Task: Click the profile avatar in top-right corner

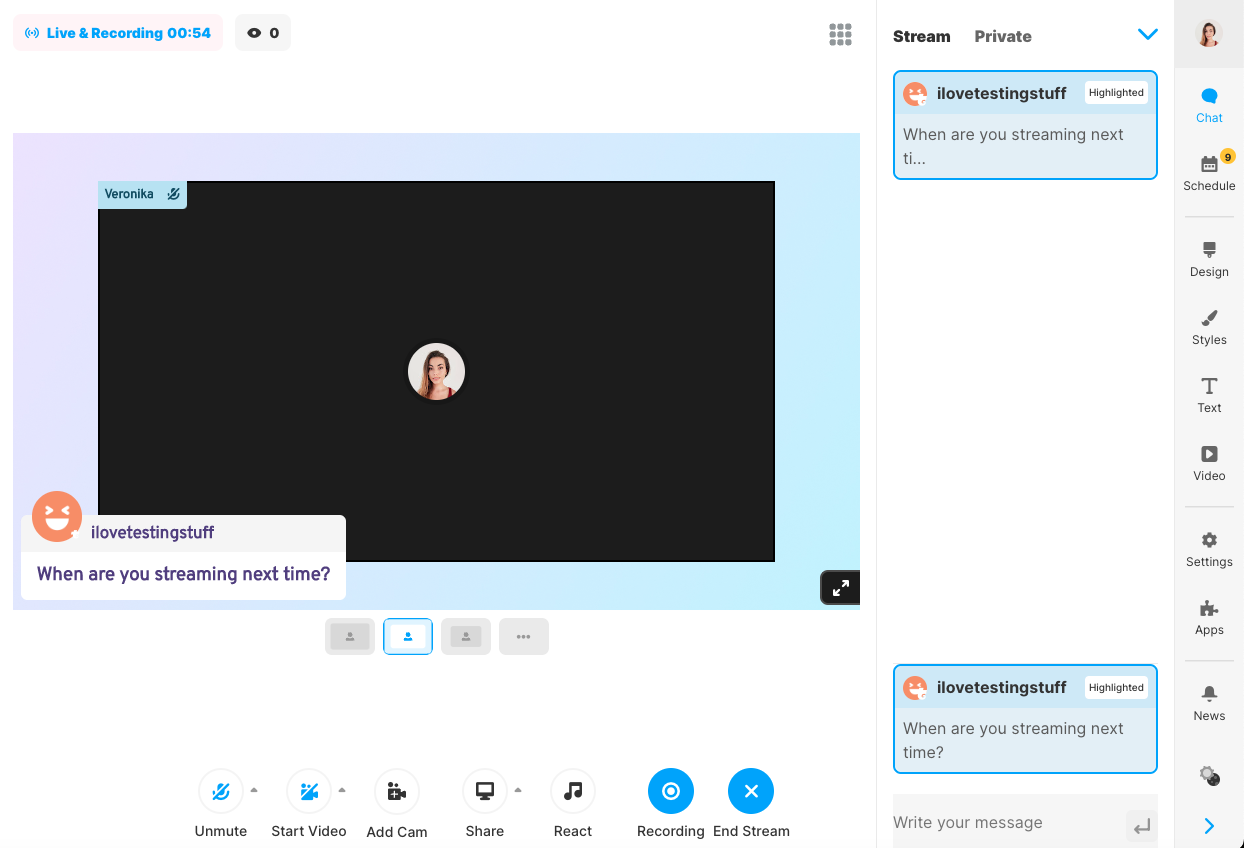Action: click(x=1209, y=34)
